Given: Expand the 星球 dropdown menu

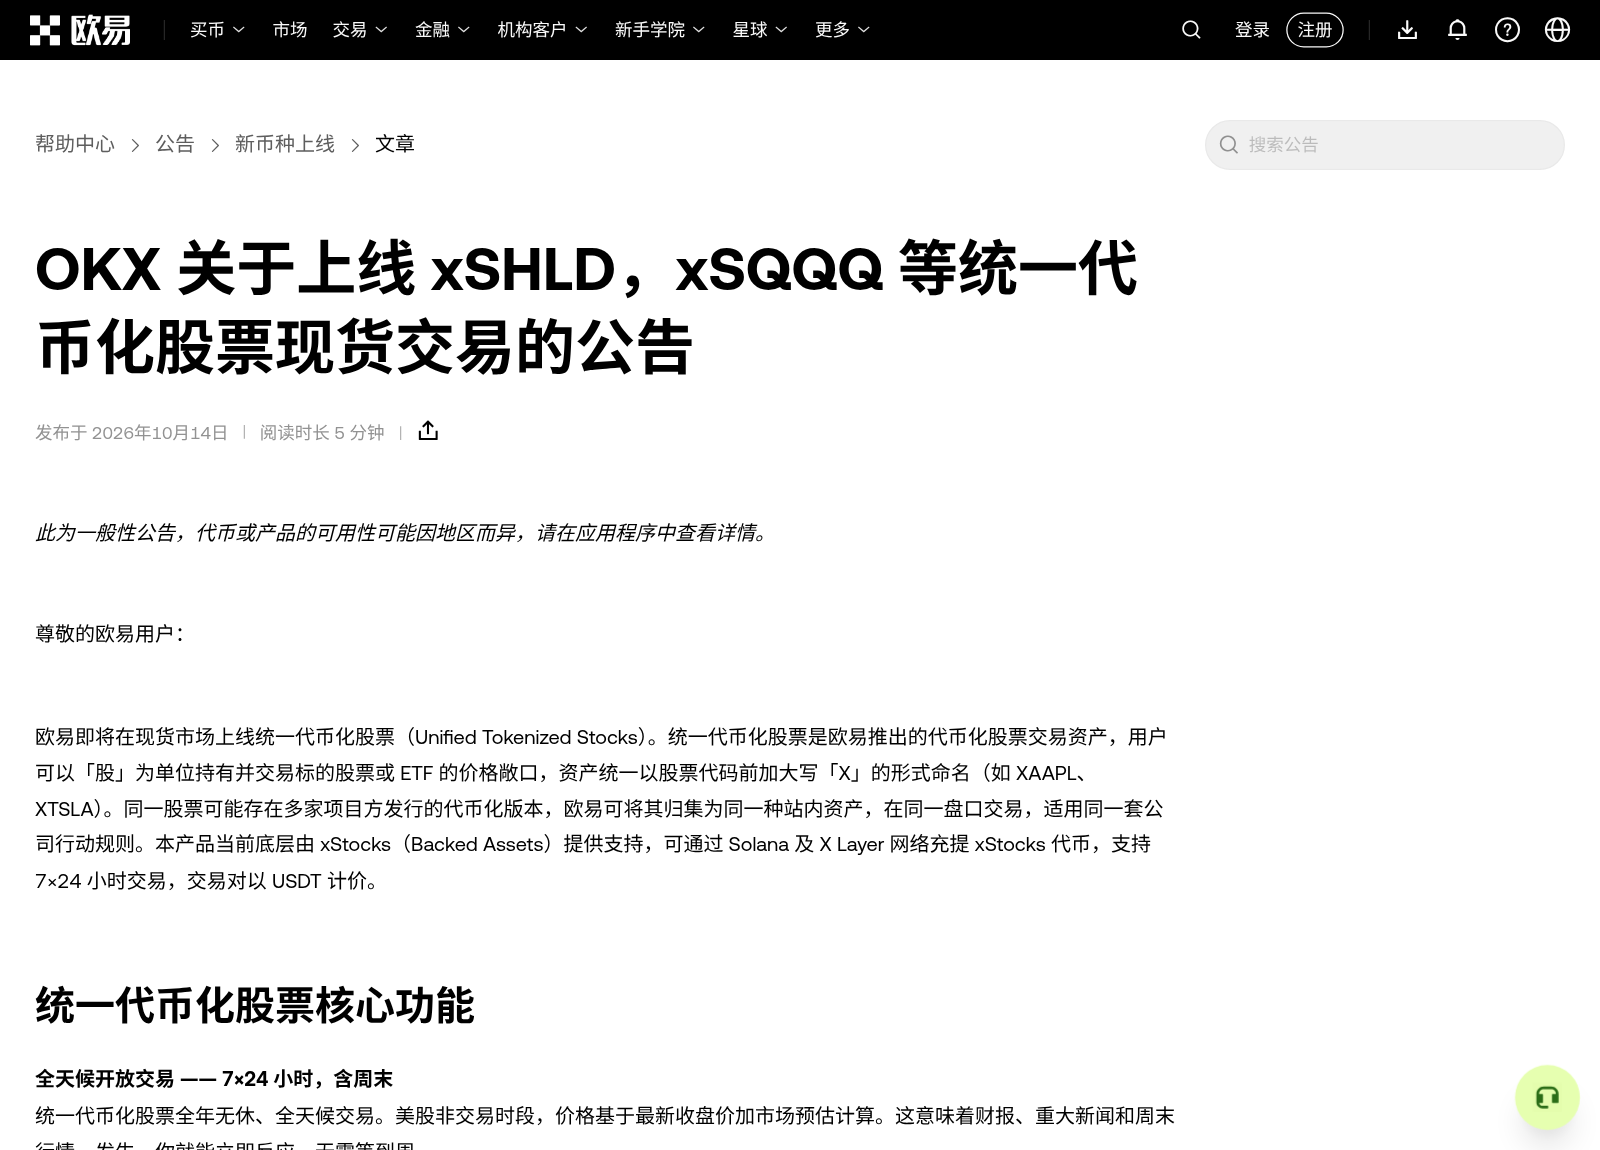Looking at the screenshot, I should coord(760,30).
